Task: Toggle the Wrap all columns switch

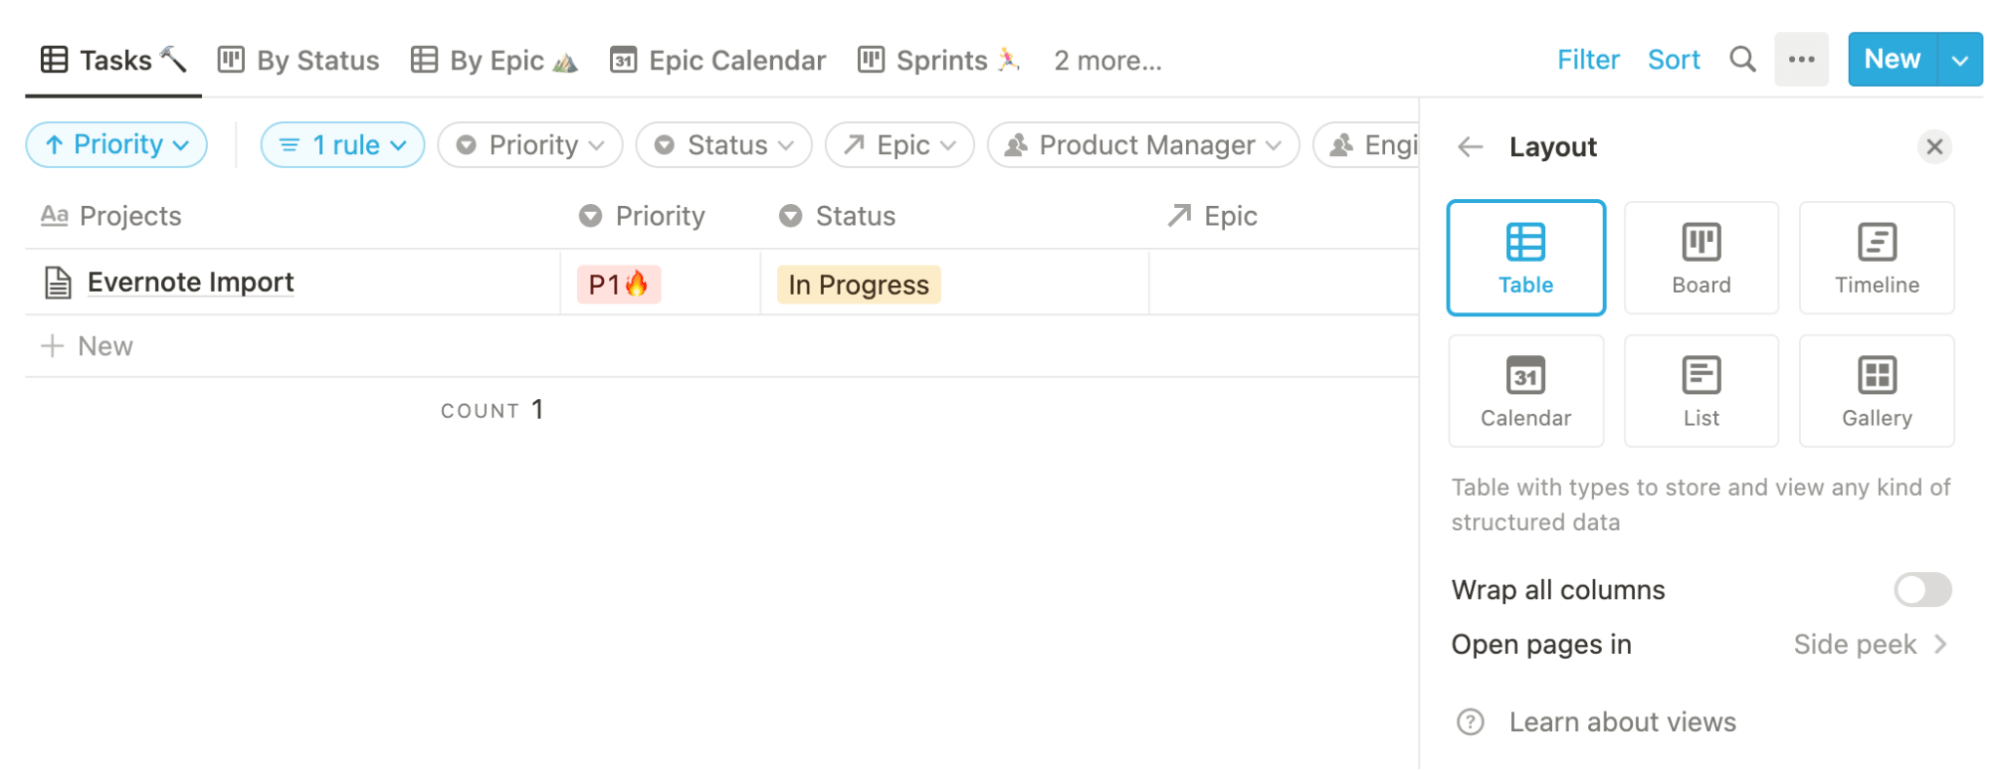Action: [1921, 590]
